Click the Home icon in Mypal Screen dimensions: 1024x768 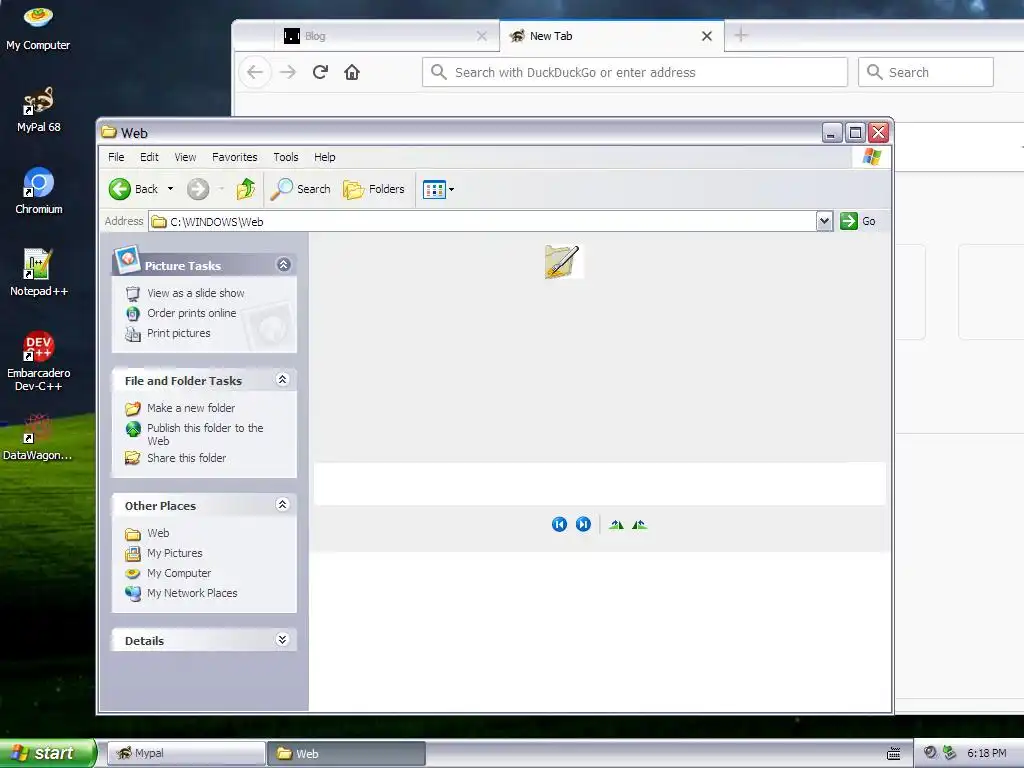point(352,72)
